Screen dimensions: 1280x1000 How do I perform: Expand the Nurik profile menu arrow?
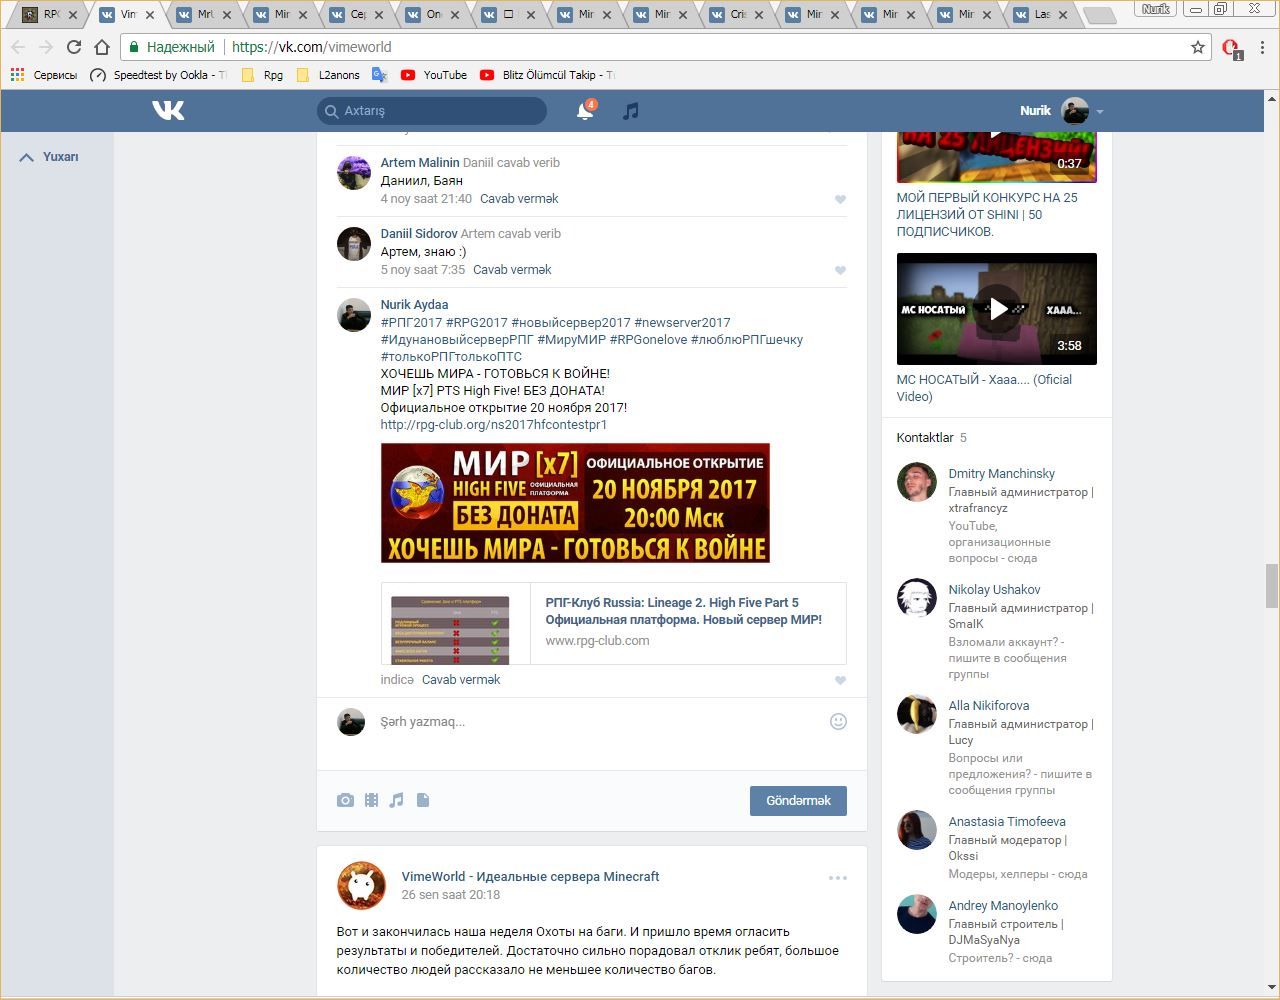[x=1100, y=112]
